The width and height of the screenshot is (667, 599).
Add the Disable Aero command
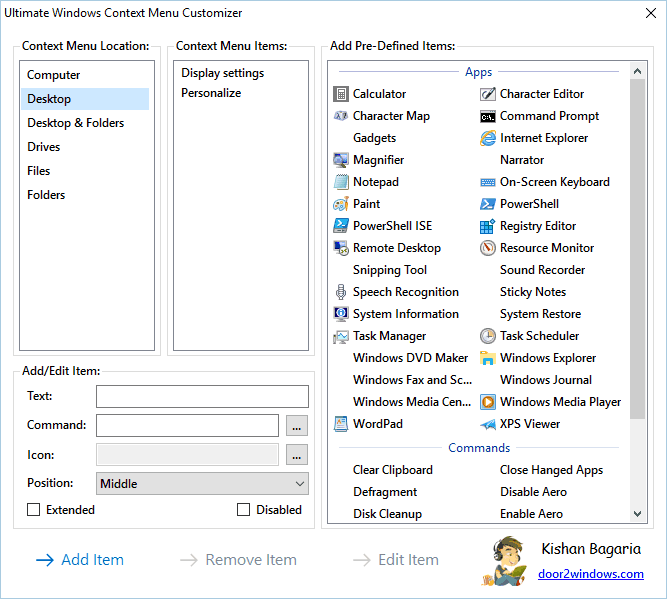[x=533, y=492]
